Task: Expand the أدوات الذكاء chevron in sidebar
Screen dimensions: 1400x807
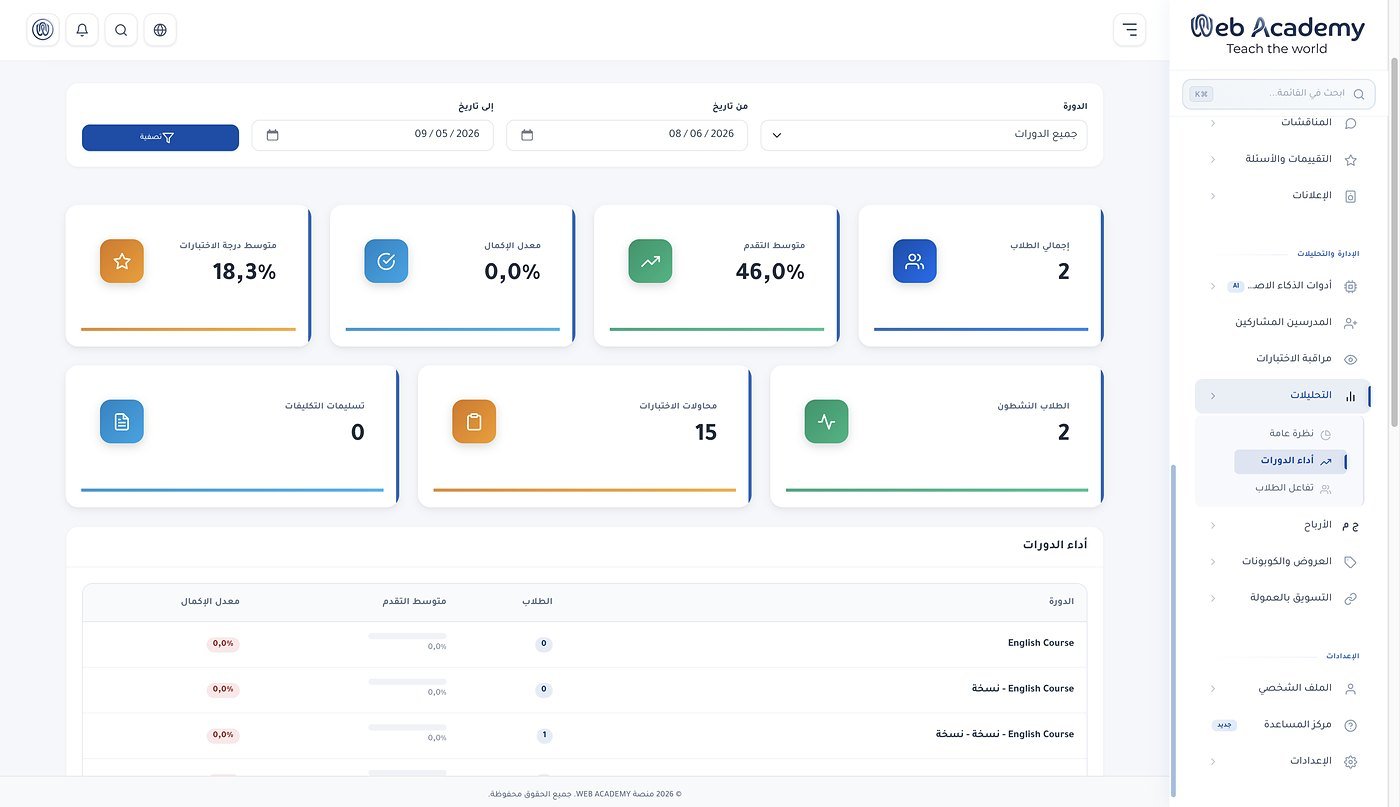Action: coord(1213,286)
